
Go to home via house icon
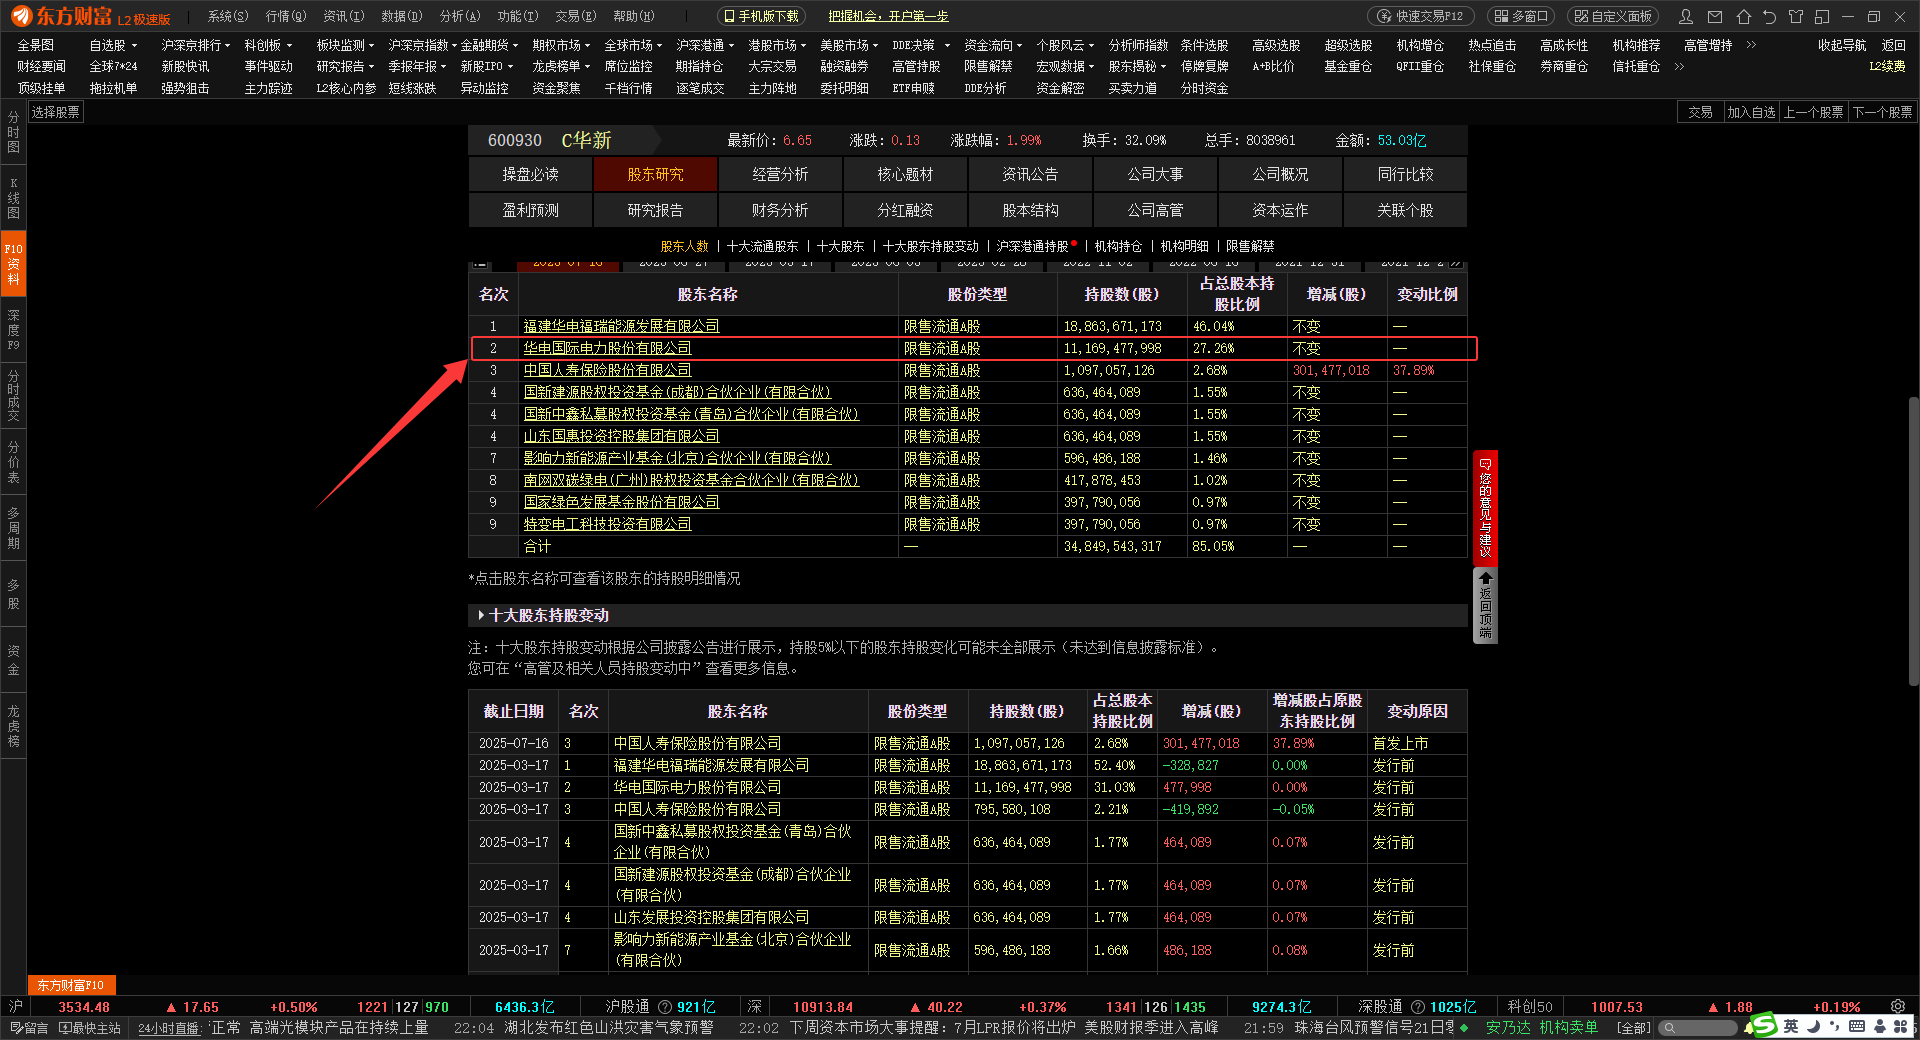tap(1744, 16)
